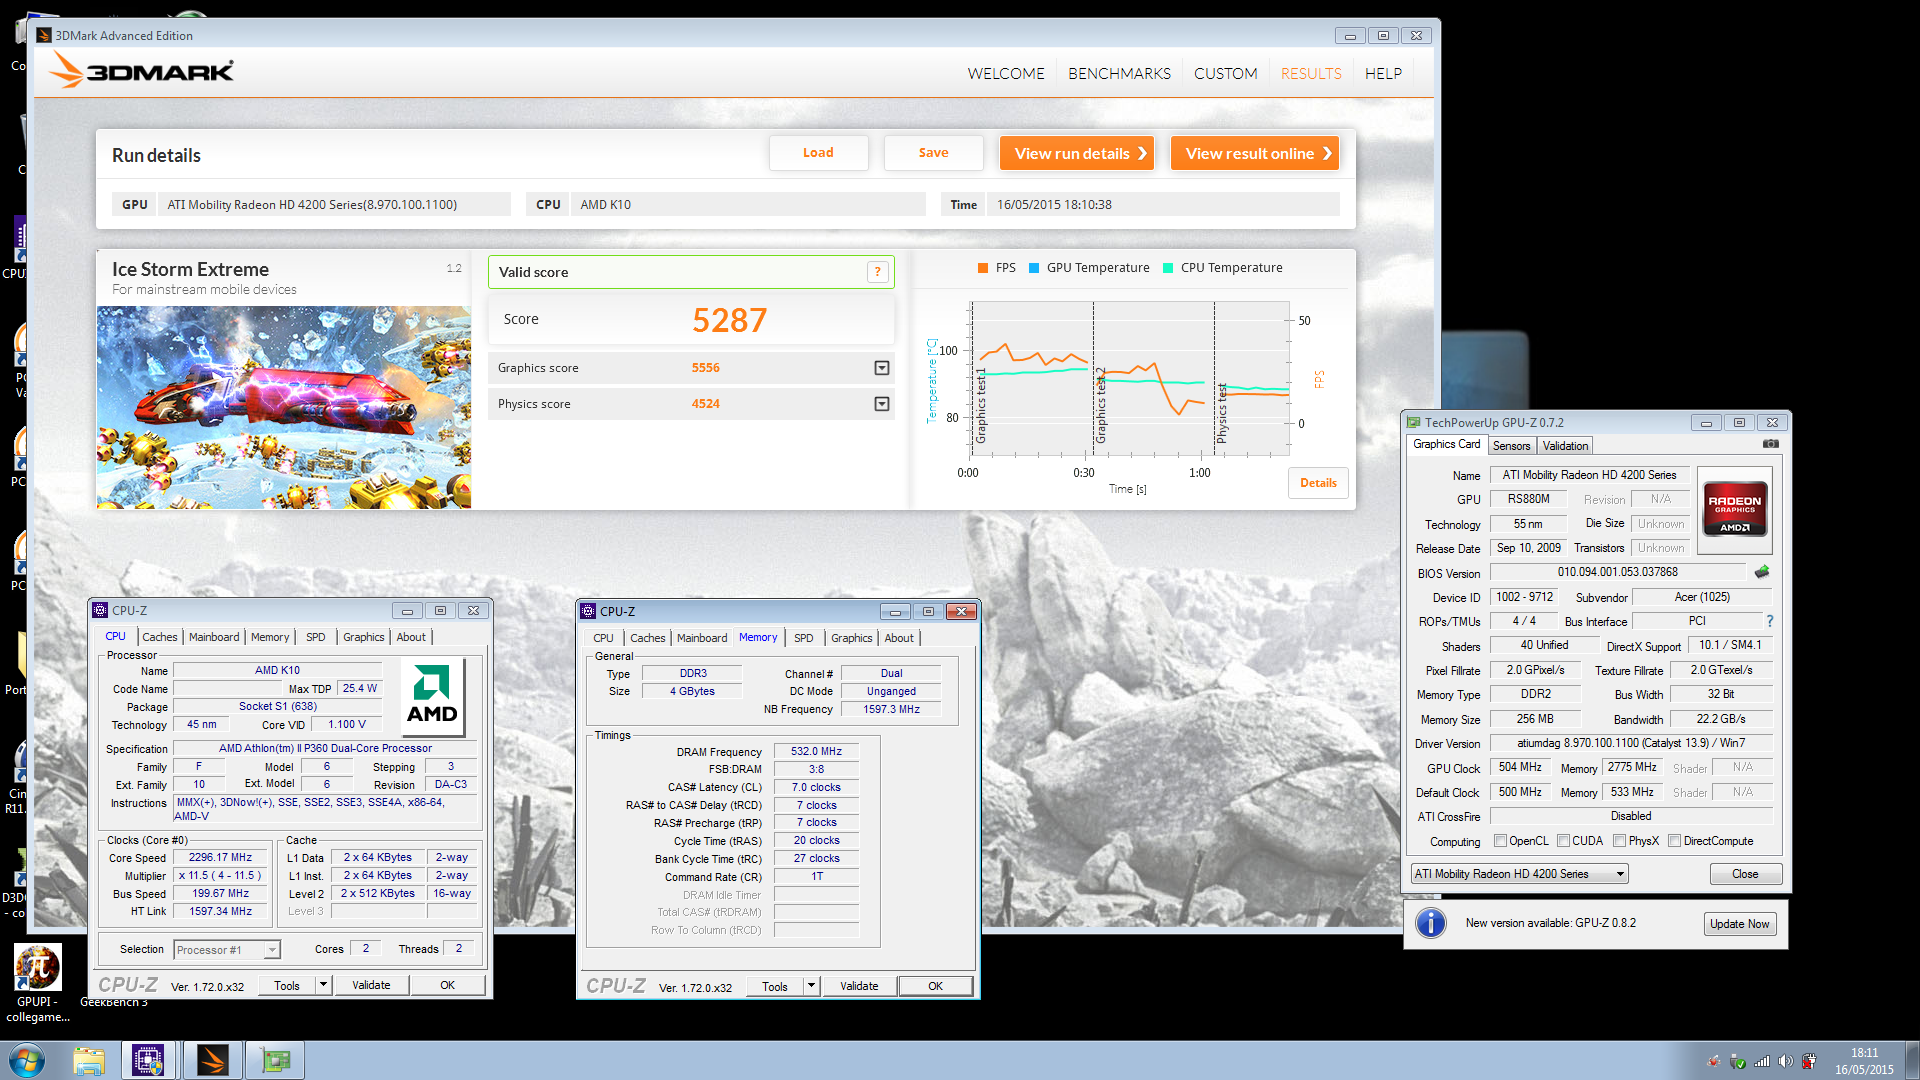1920x1080 pixels.
Task: Click OK in Memory CPU-Z window
Action: click(935, 986)
